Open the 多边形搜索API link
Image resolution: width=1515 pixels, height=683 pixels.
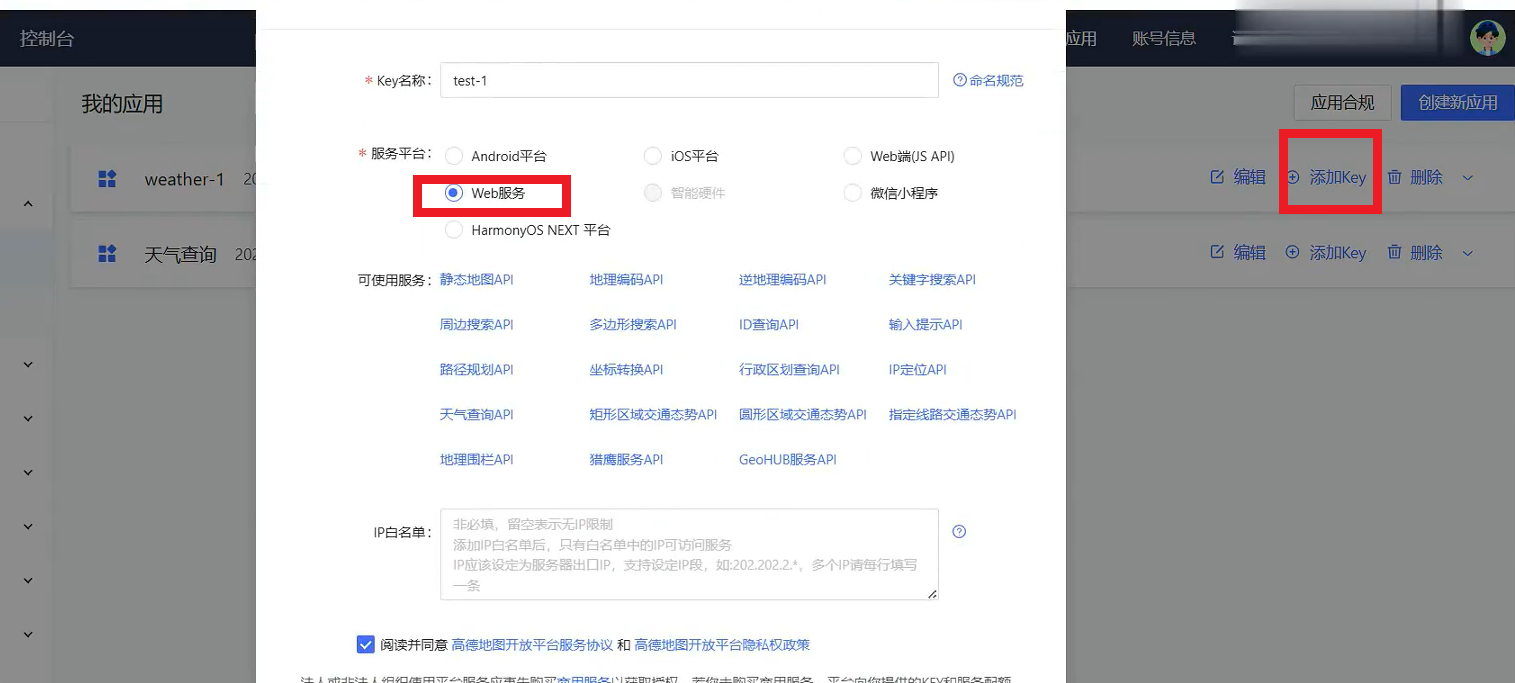click(x=633, y=324)
